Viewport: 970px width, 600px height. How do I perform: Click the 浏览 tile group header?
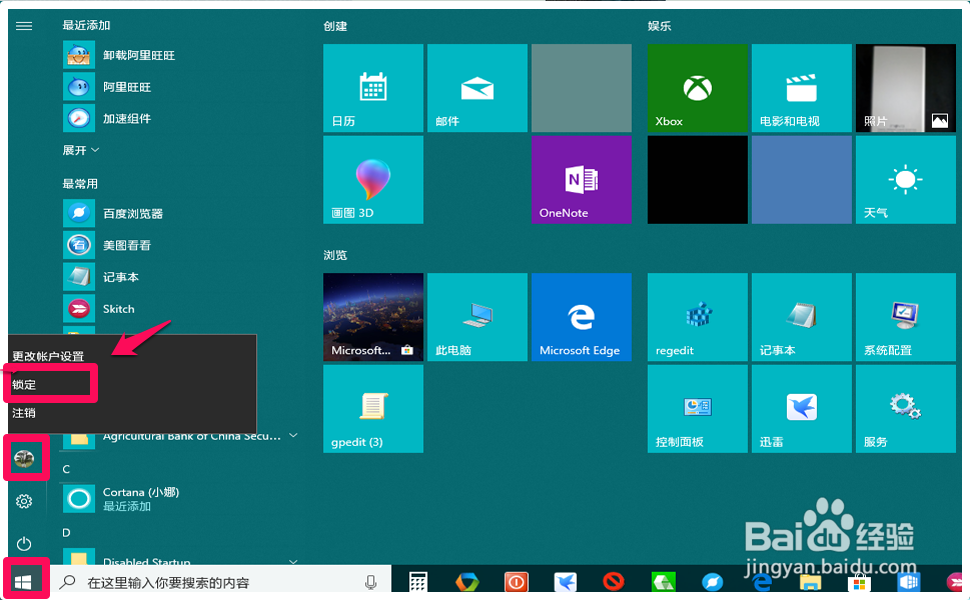click(335, 255)
